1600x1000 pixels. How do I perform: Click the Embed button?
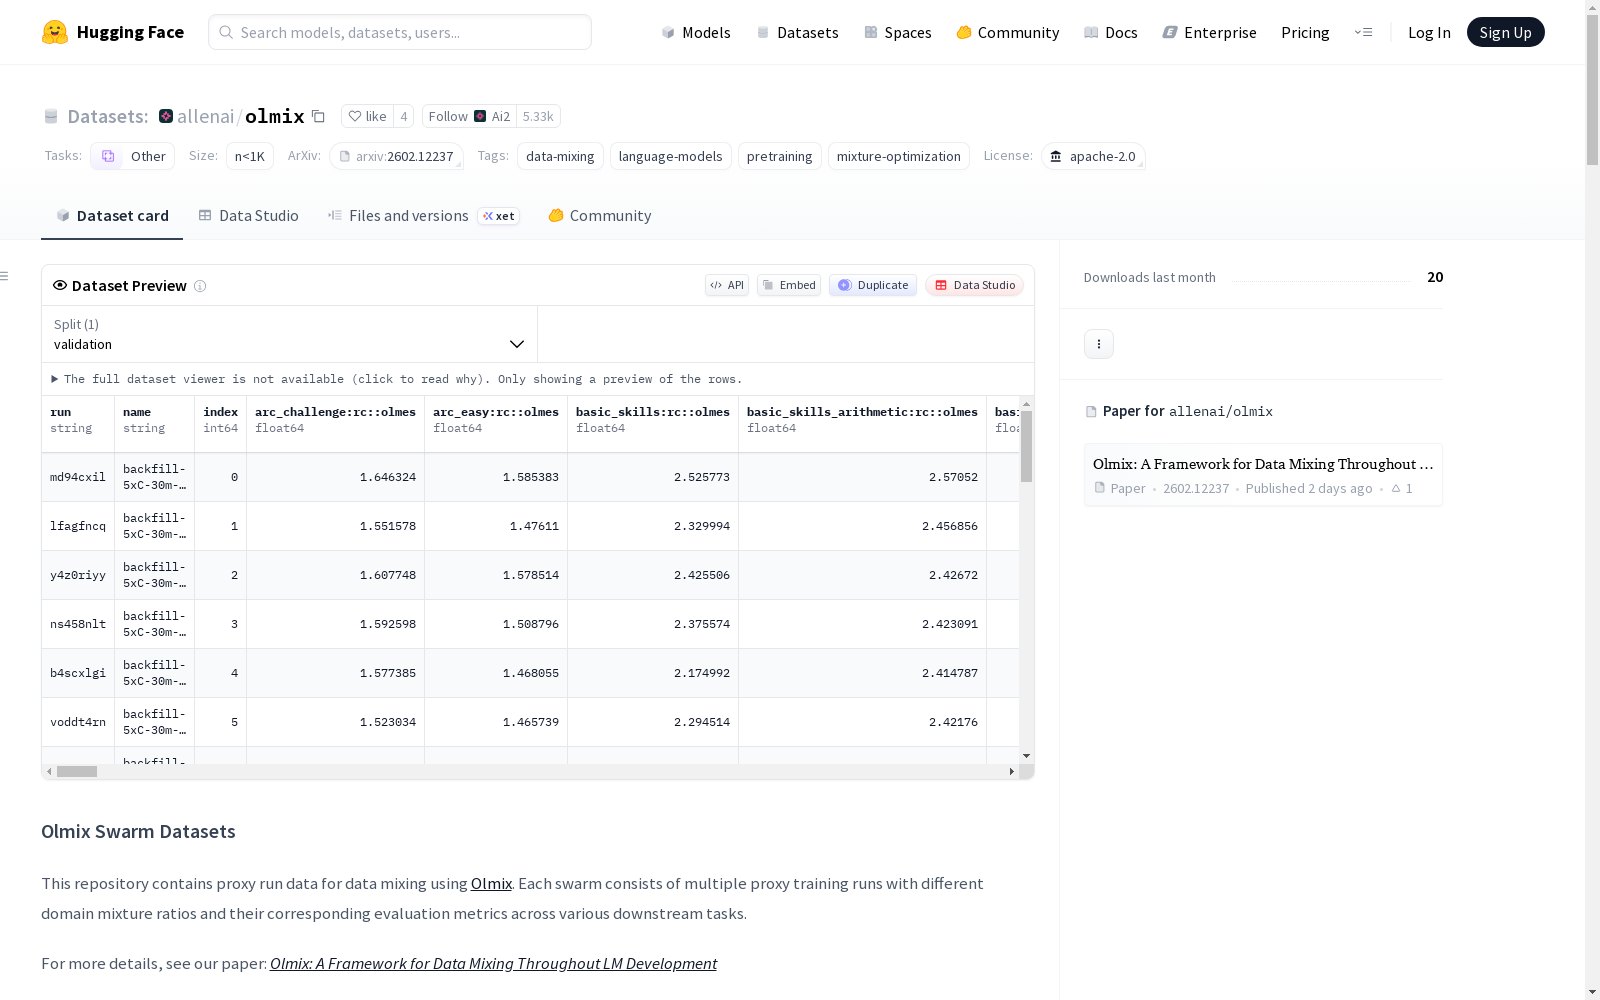pyautogui.click(x=789, y=285)
